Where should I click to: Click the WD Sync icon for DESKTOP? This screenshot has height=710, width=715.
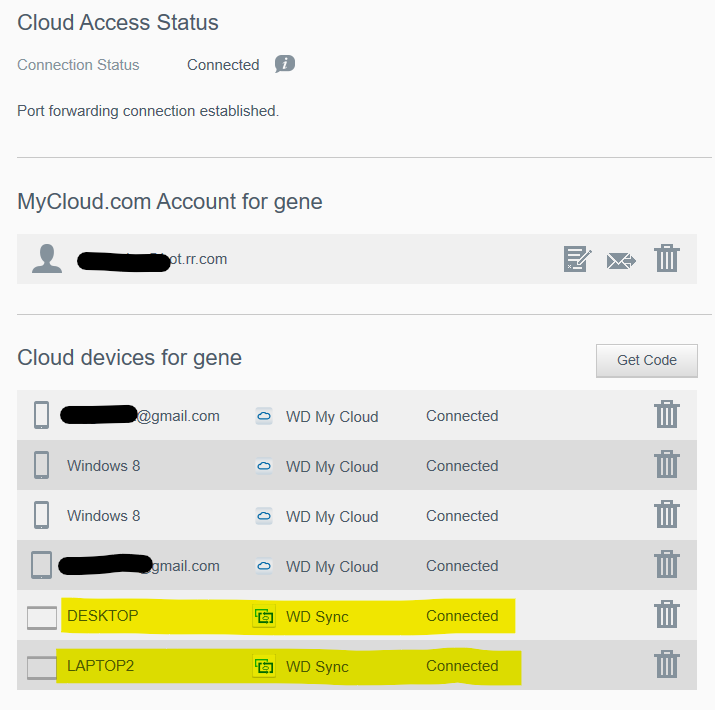click(264, 616)
